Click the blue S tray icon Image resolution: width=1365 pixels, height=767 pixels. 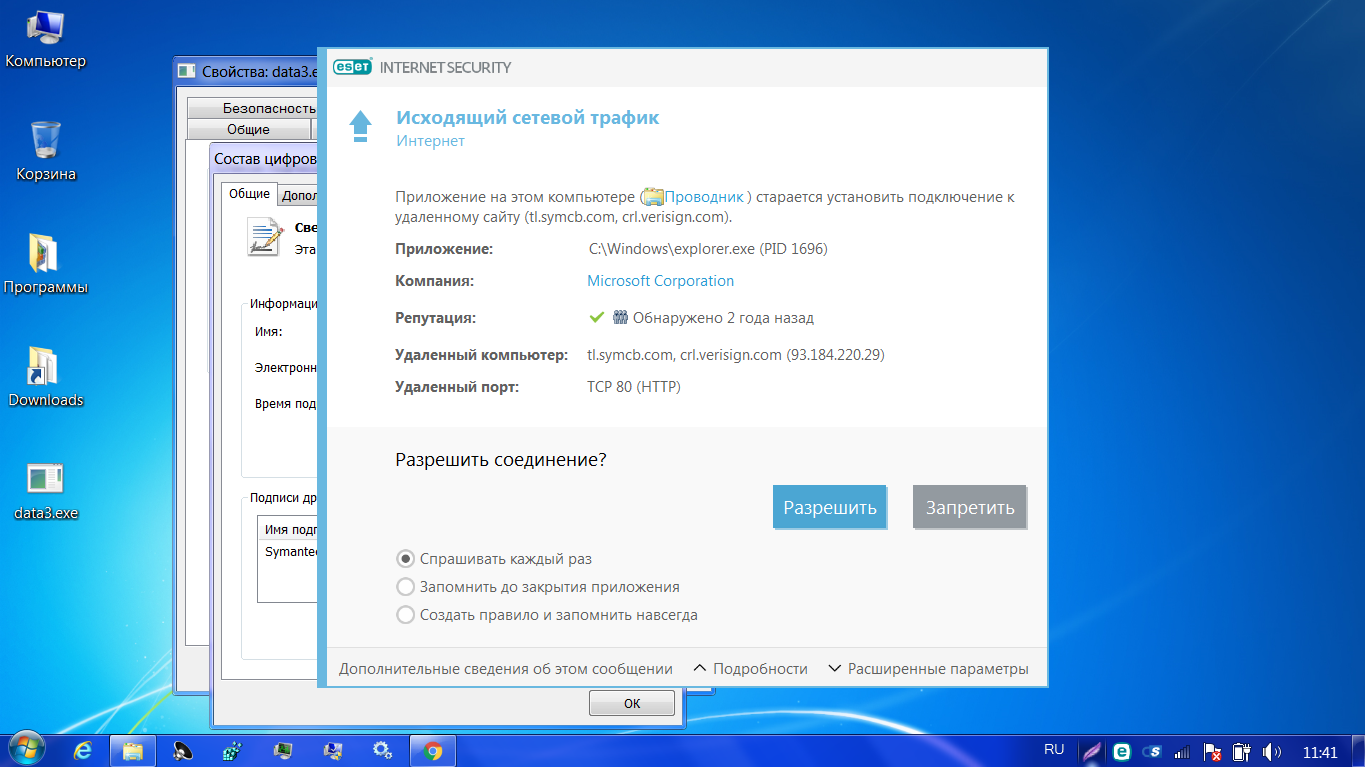1151,751
